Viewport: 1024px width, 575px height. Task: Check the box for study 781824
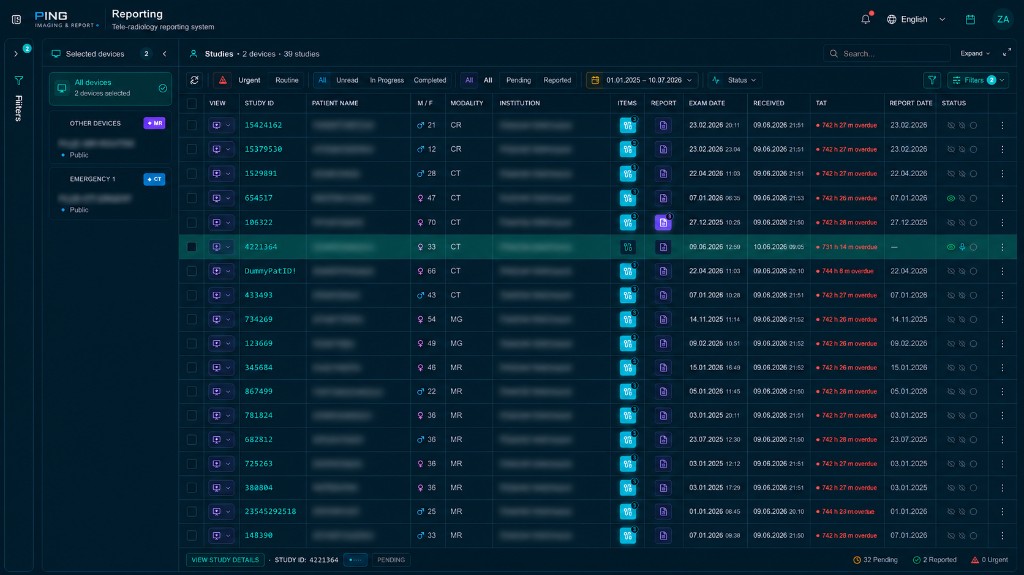tap(191, 416)
